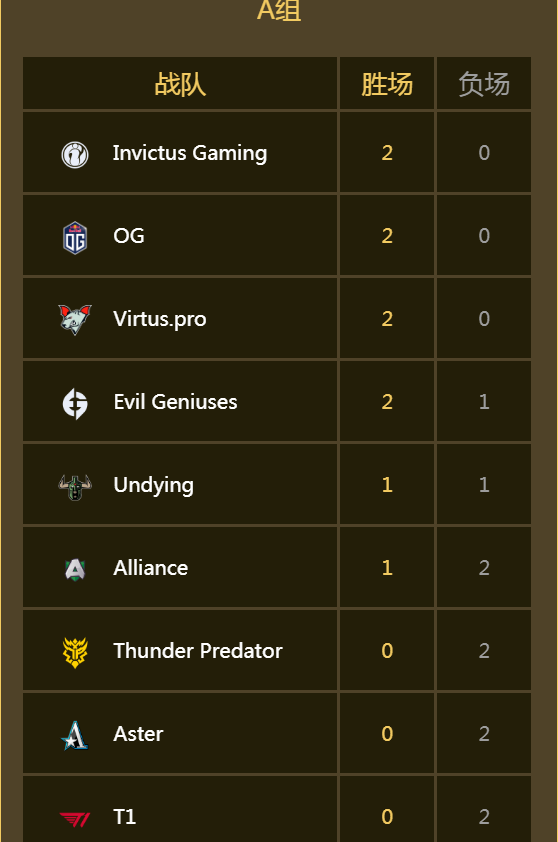Open the Invictus Gaming team name
Screen dimensions: 558x842
pyautogui.click(x=190, y=154)
